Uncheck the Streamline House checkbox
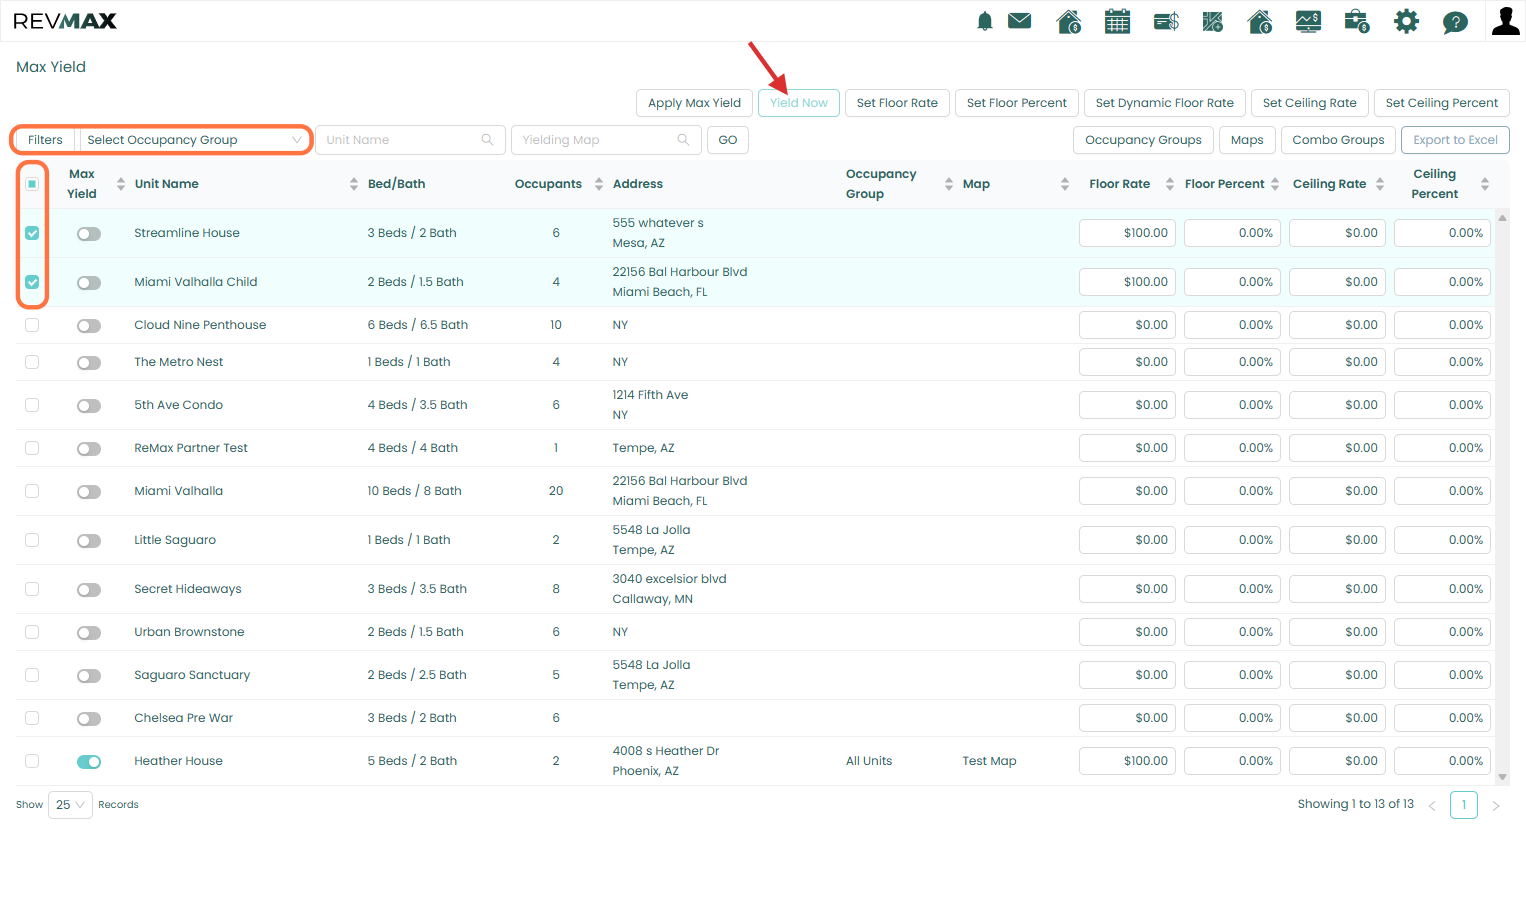The height and width of the screenshot is (914, 1526). coord(32,233)
